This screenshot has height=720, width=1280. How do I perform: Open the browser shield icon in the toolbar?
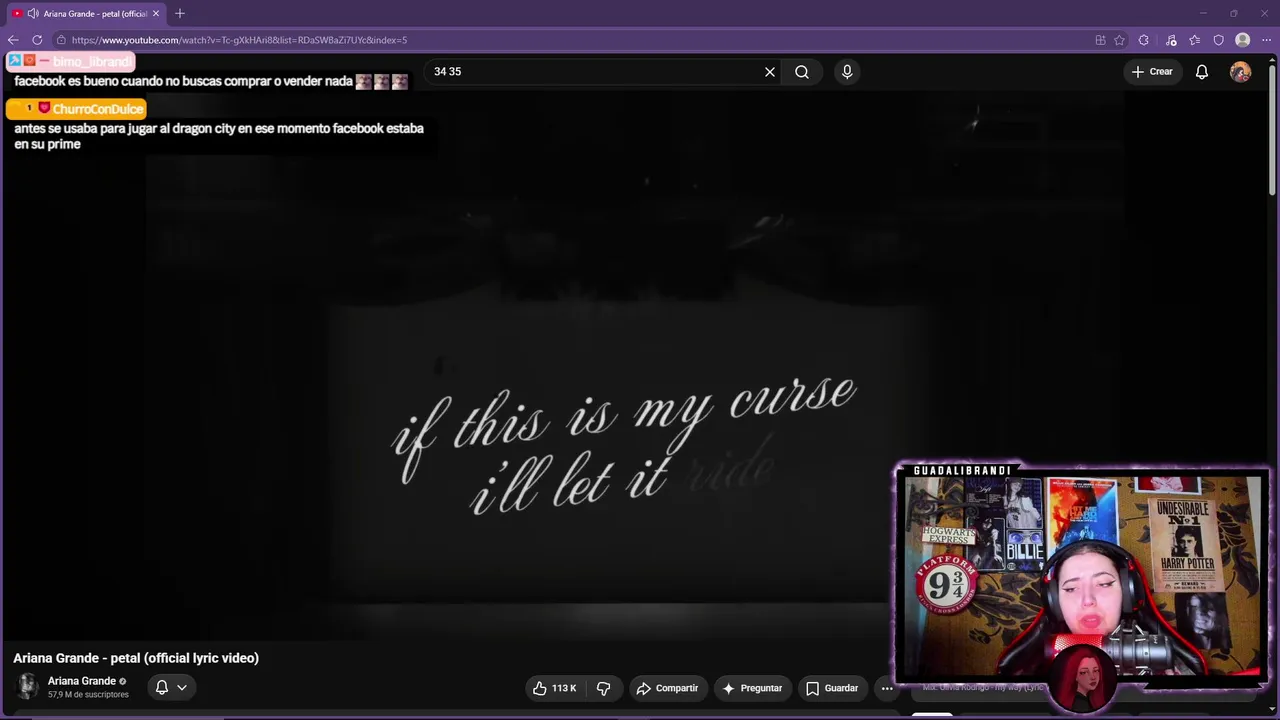[x=1219, y=40]
